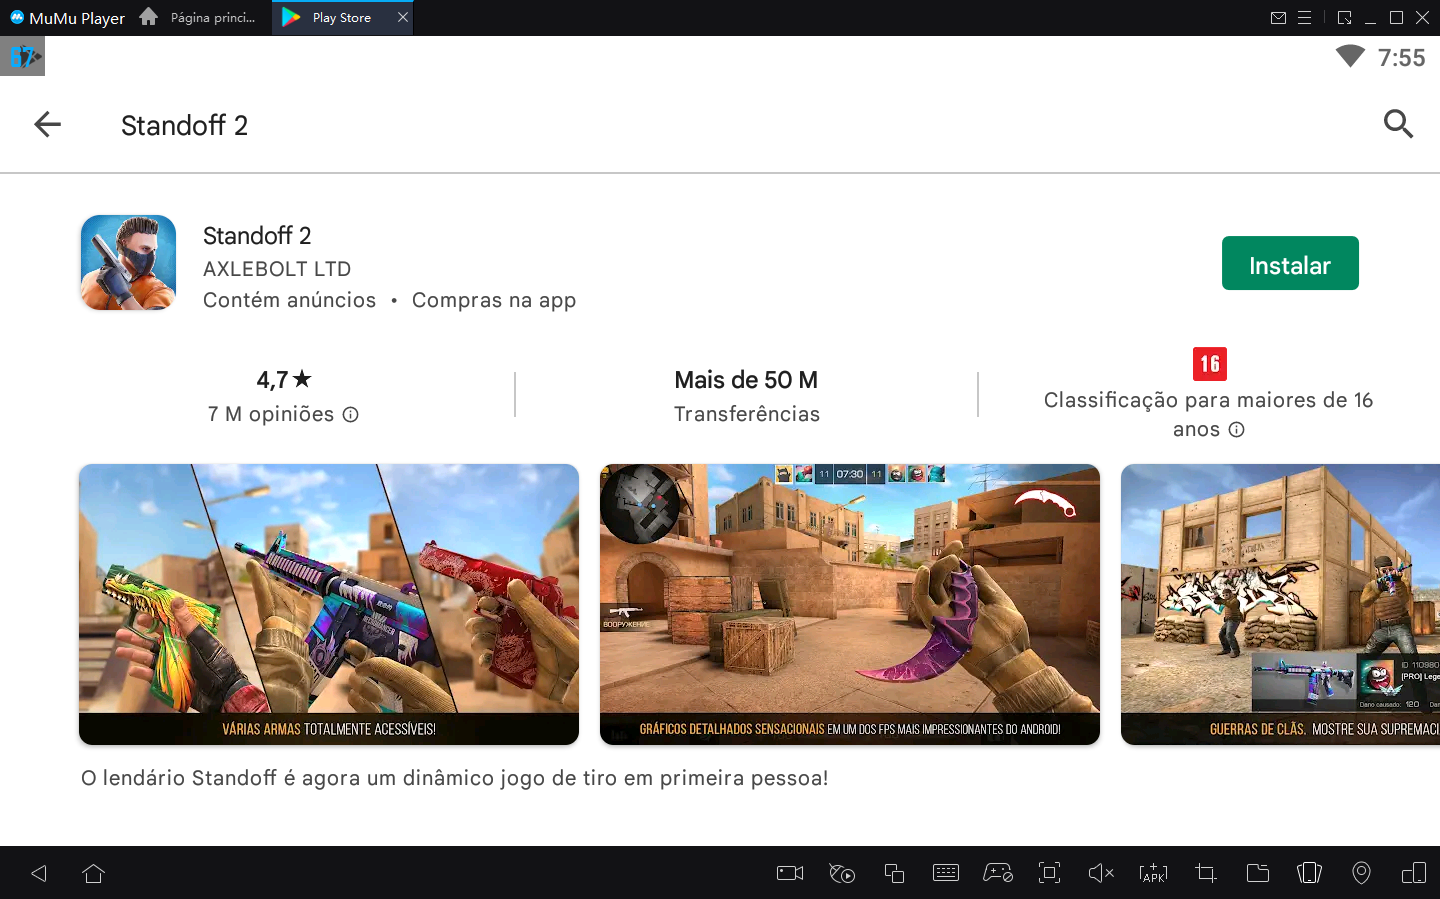Enter fullscreen mode
This screenshot has width=1440, height=899.
[1049, 873]
